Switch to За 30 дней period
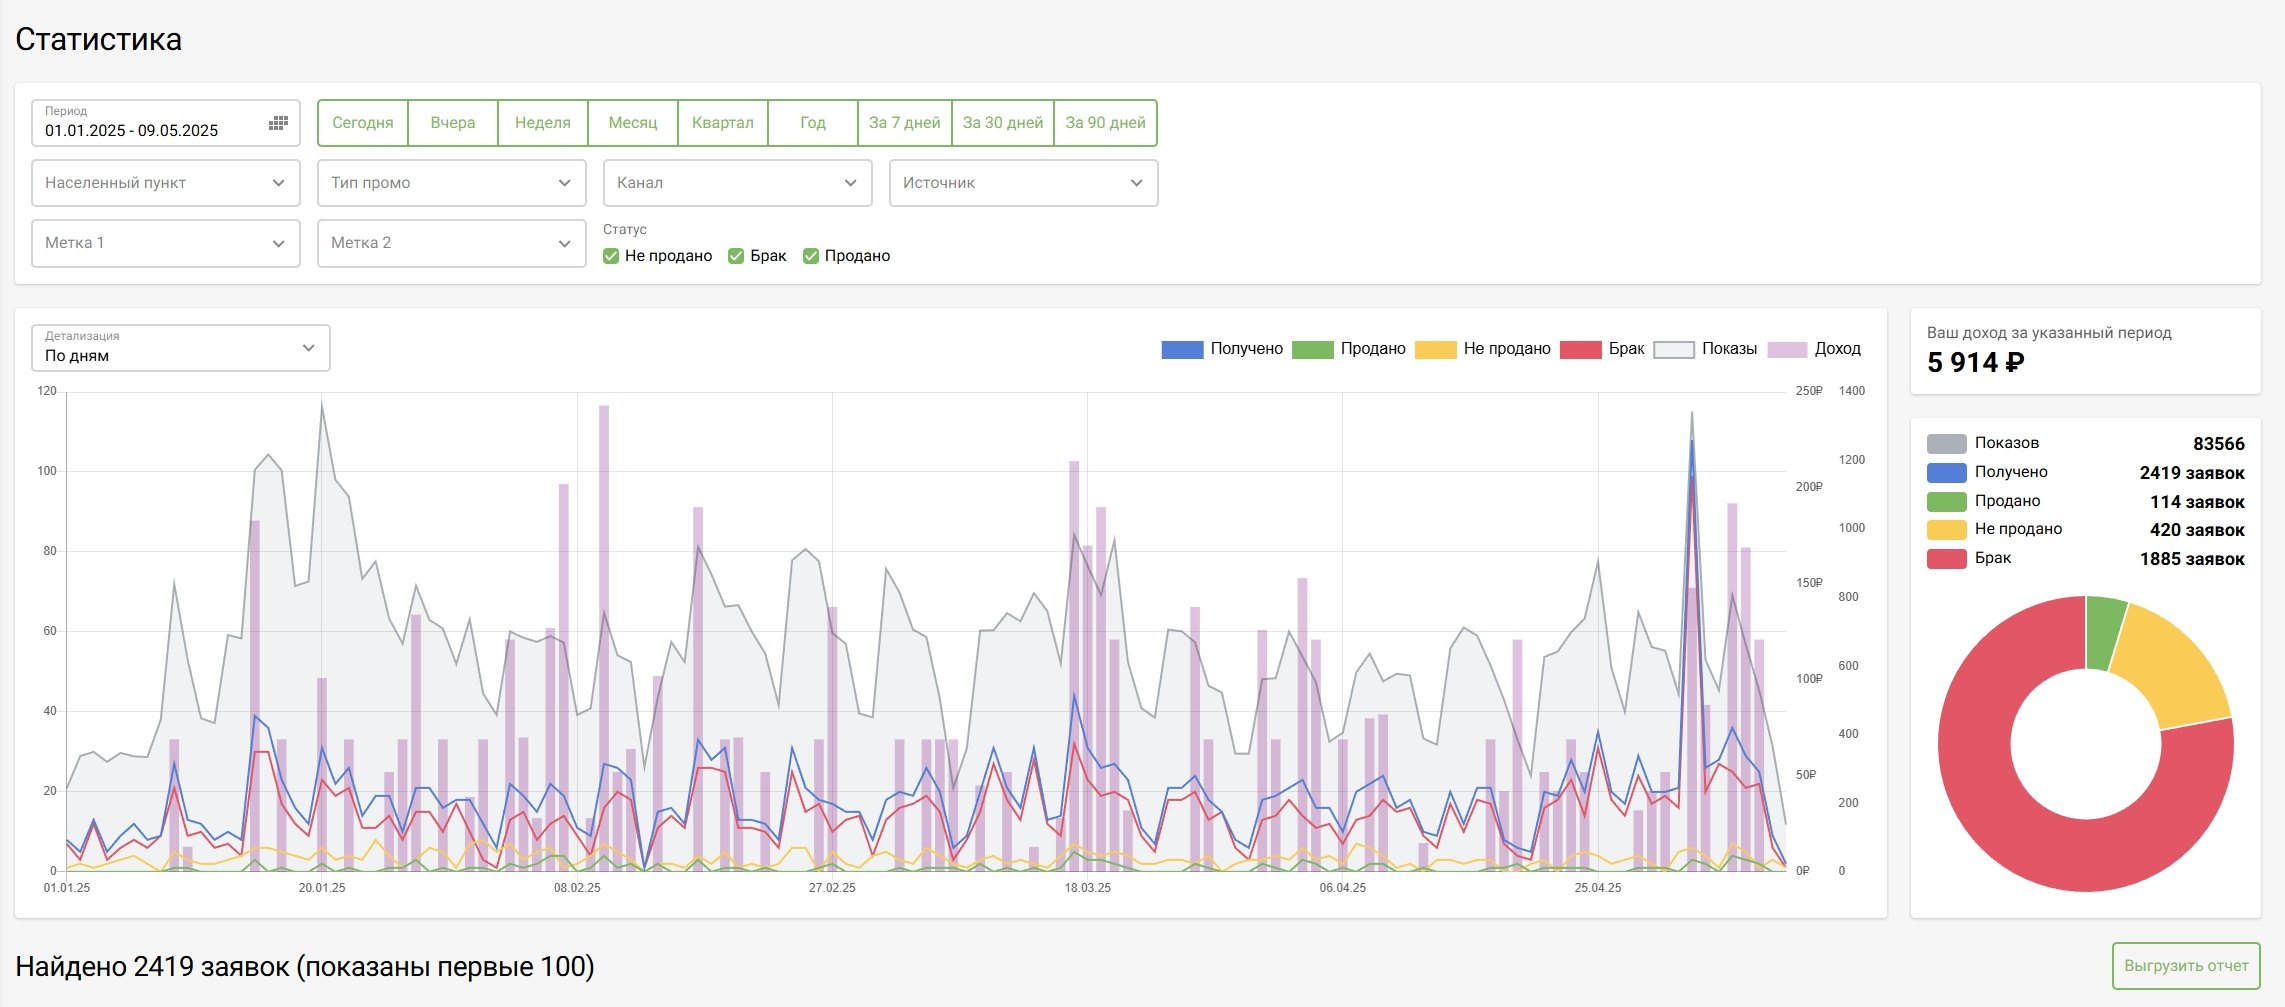 (1002, 123)
